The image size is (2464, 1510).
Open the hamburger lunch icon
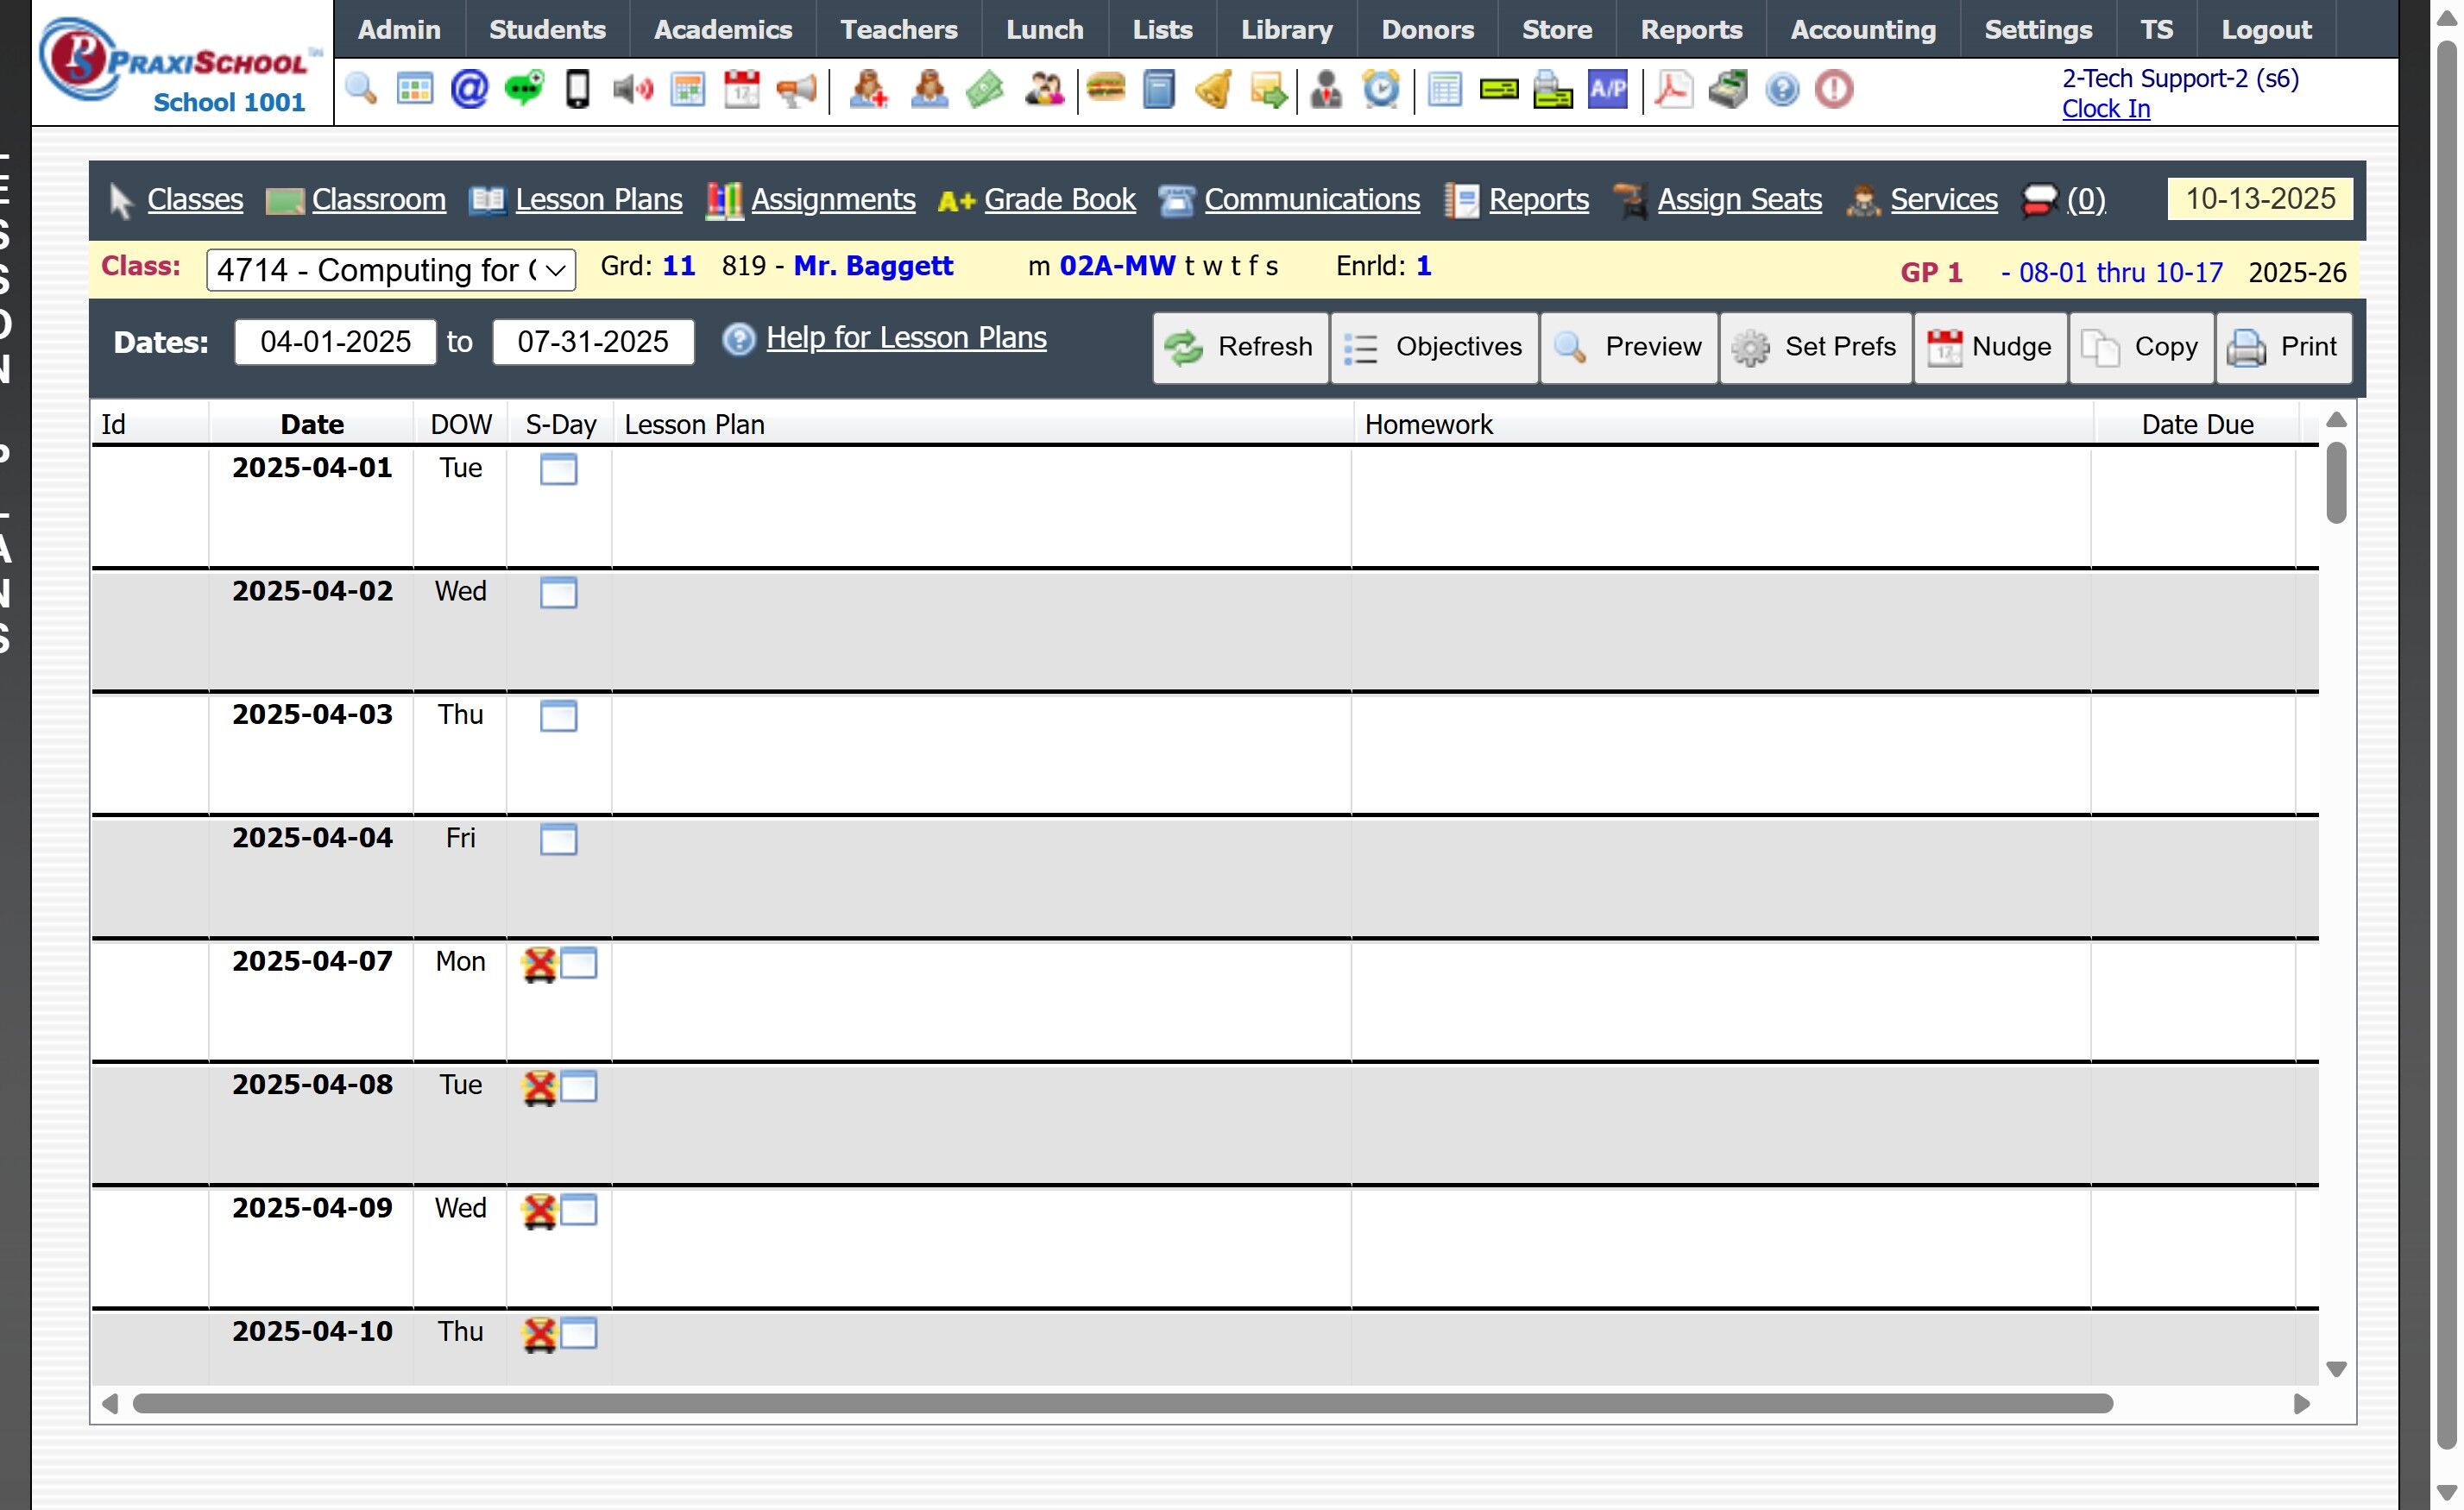click(1105, 90)
